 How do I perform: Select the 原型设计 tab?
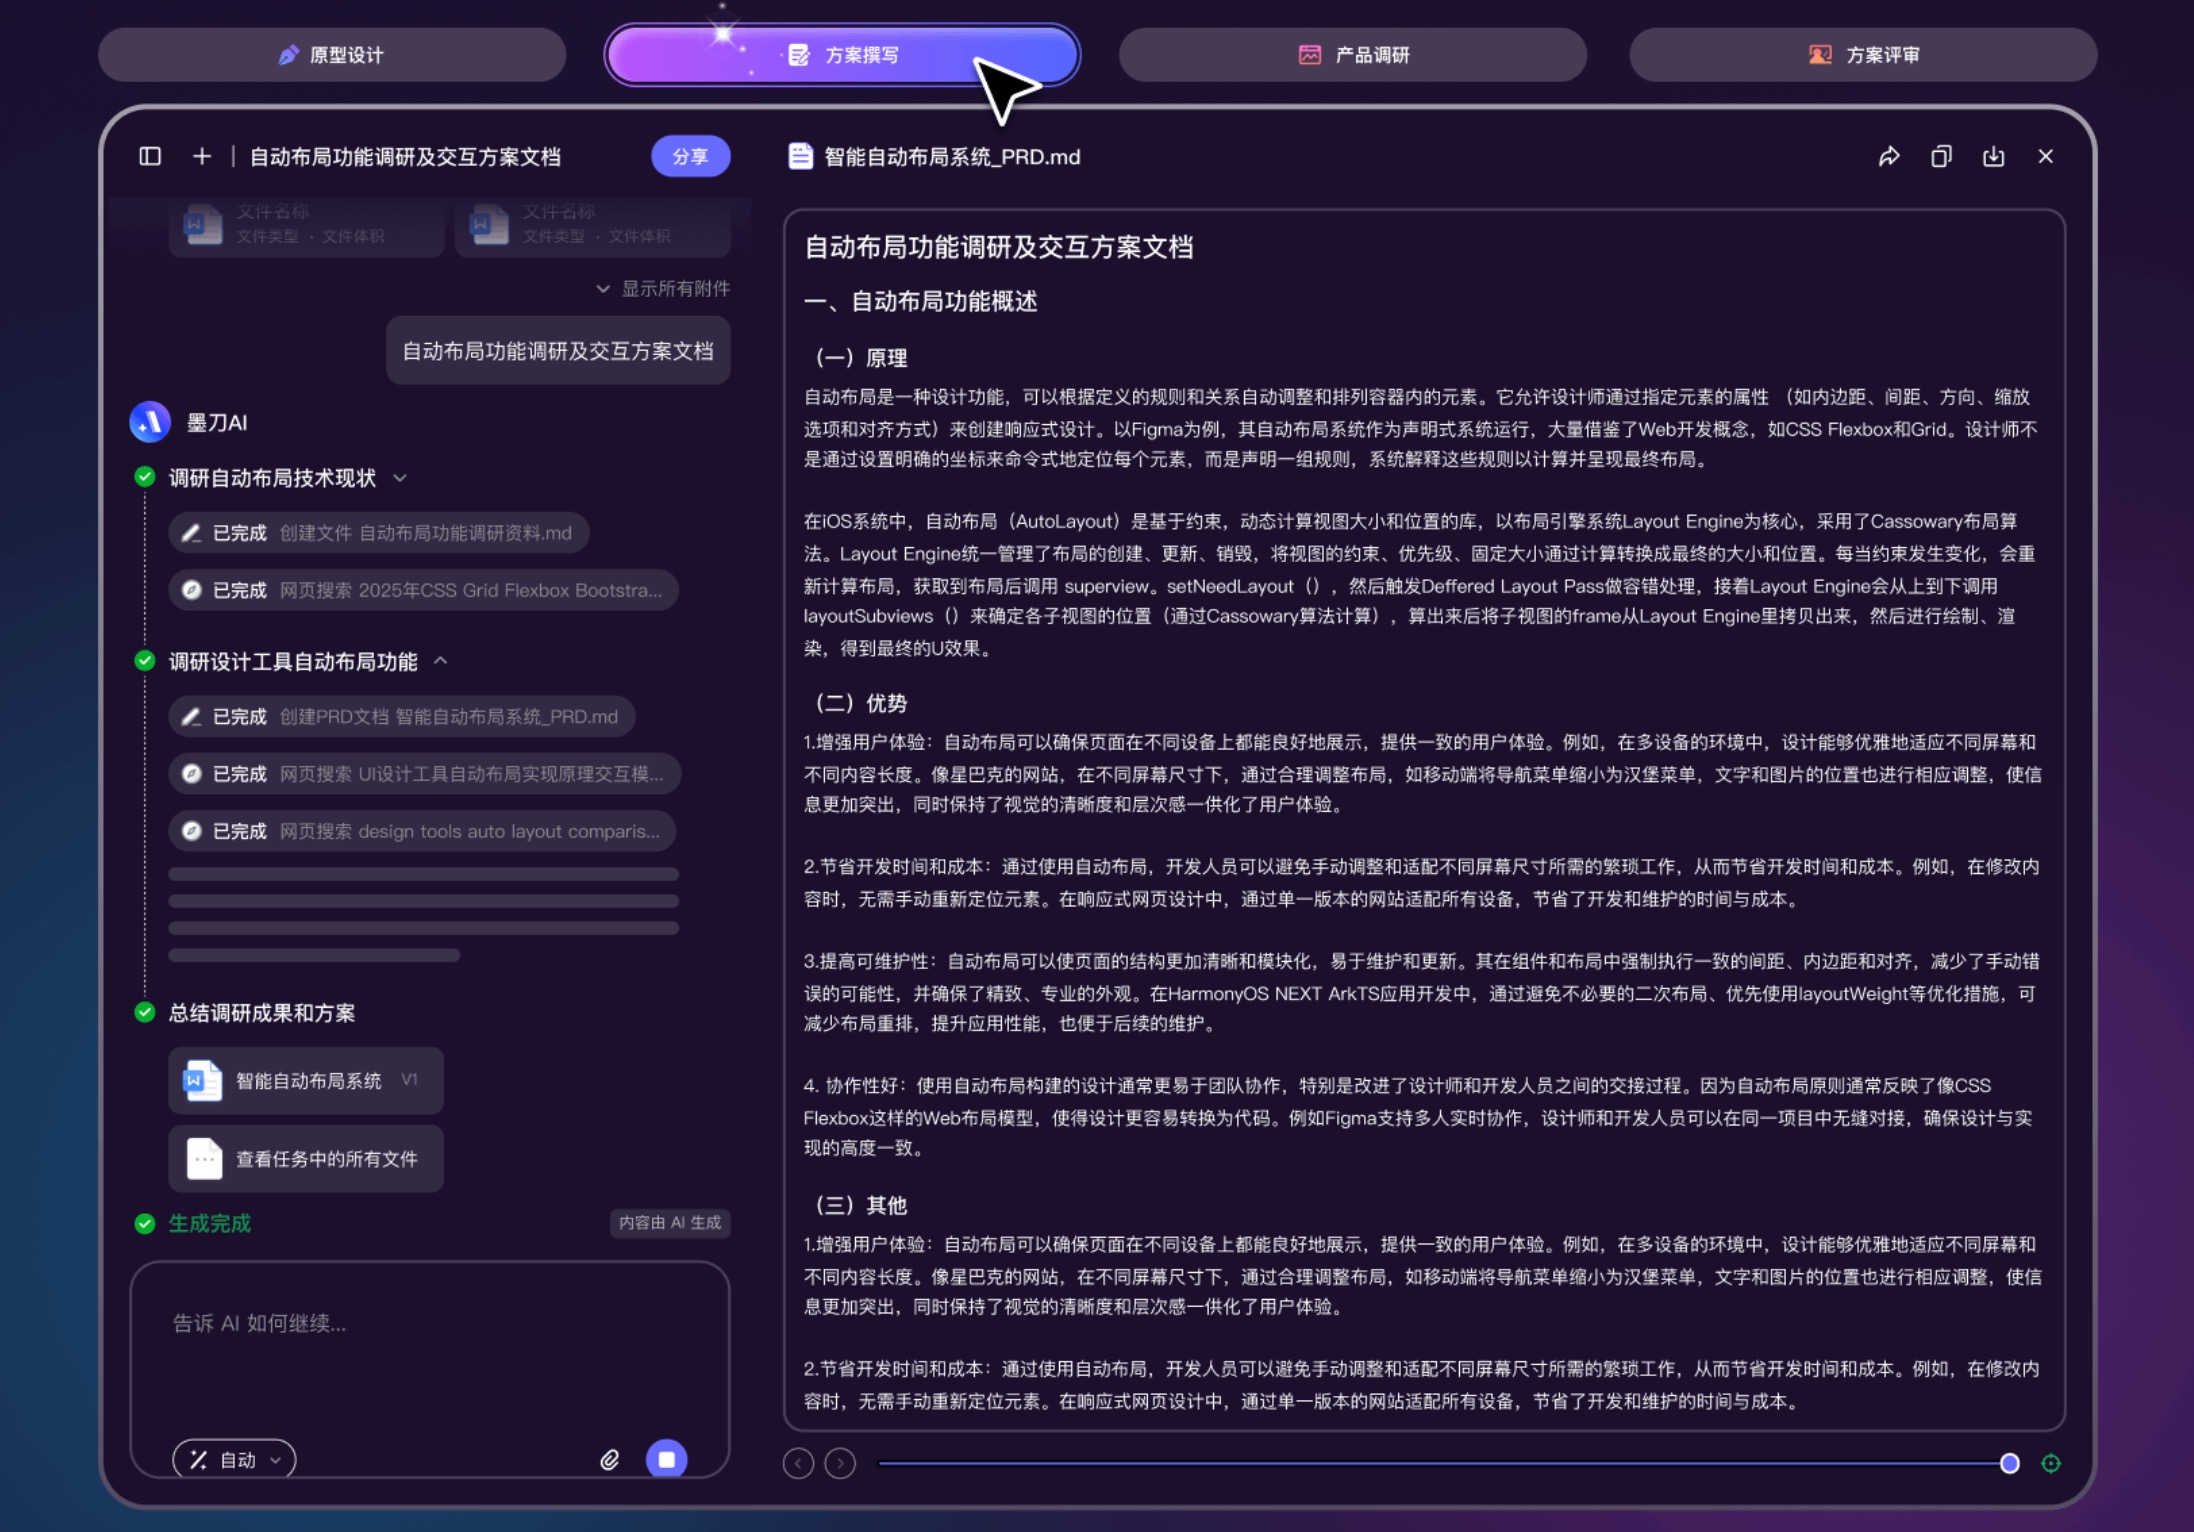coord(332,55)
